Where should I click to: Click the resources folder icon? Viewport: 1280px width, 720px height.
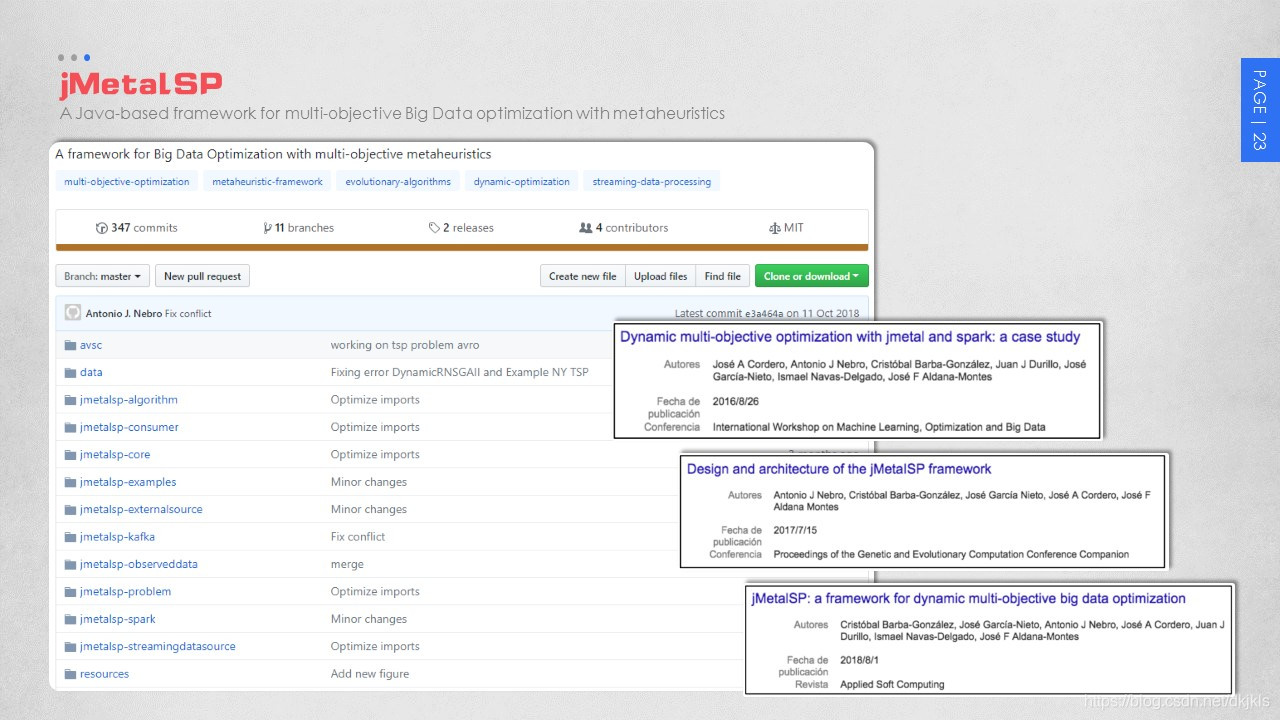coord(70,674)
